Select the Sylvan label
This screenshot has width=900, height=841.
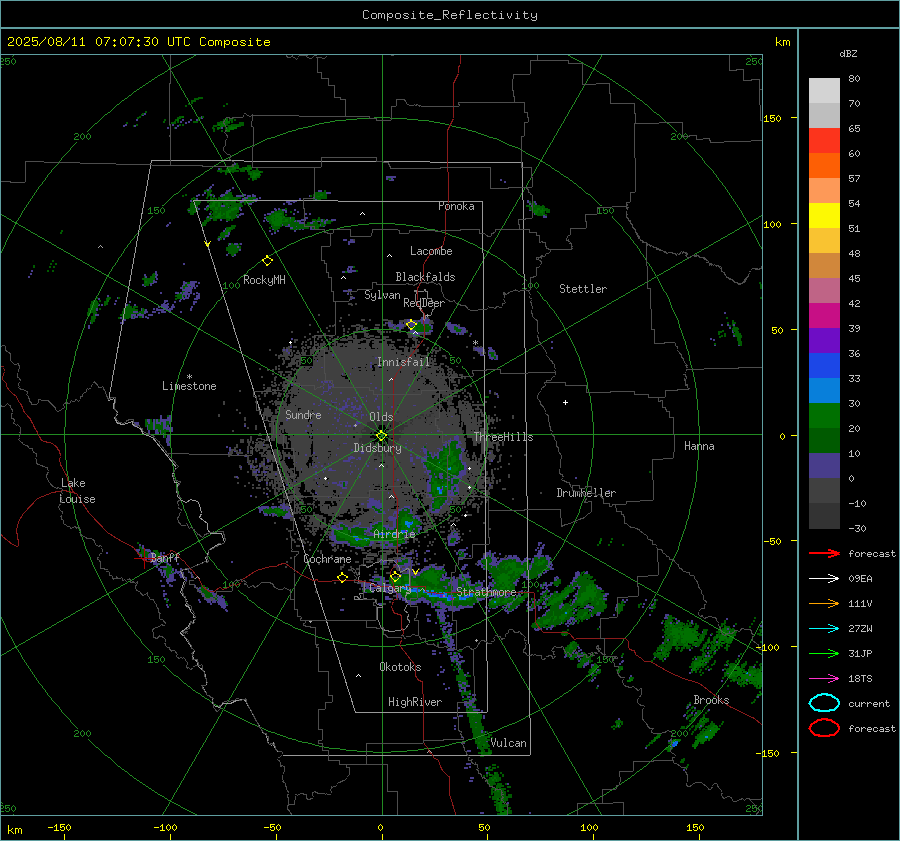[x=382, y=295]
